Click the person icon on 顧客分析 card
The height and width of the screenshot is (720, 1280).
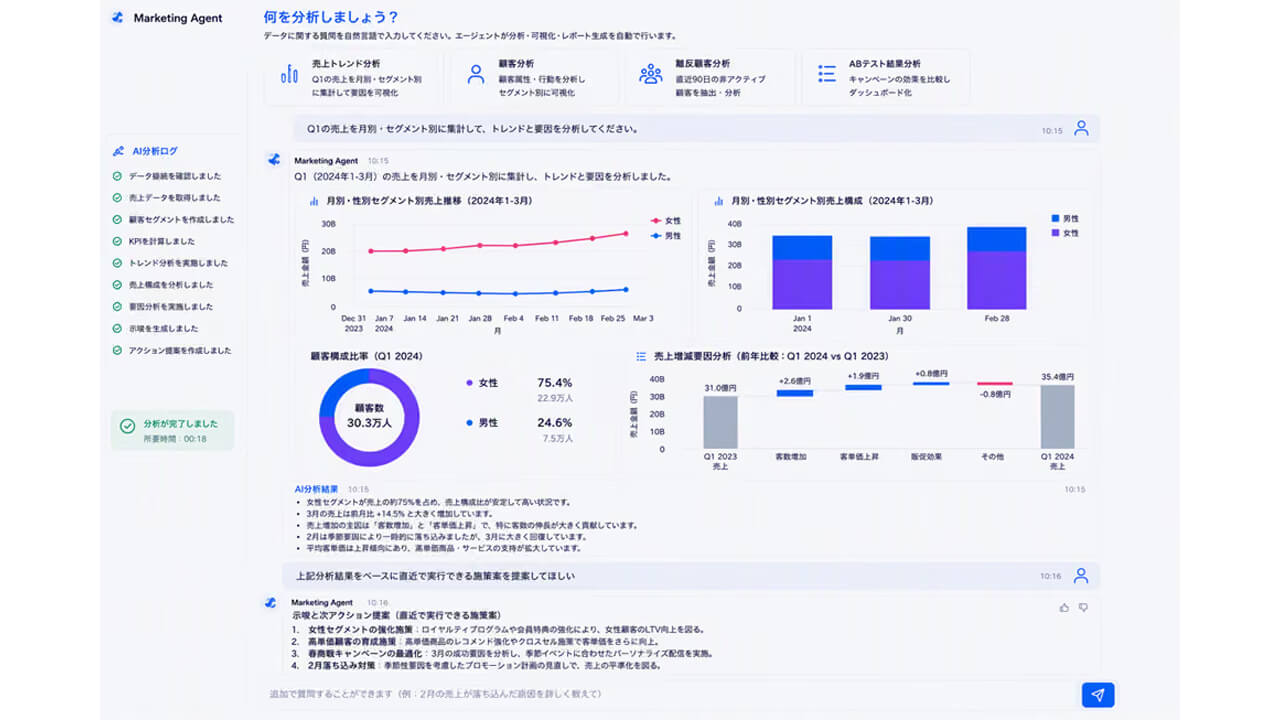(476, 73)
